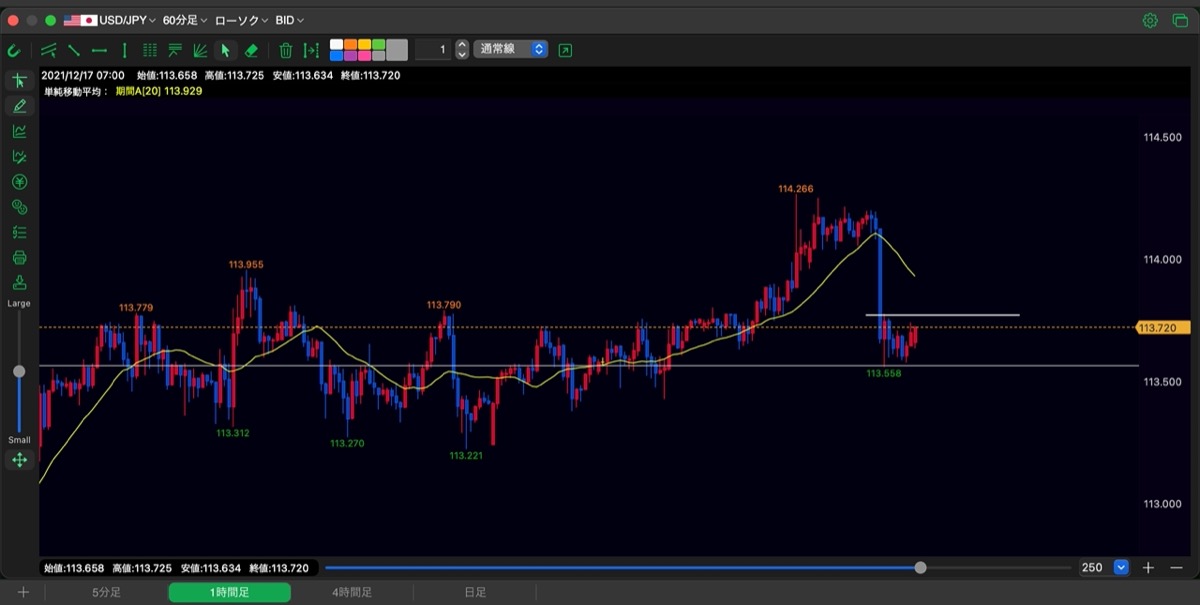This screenshot has height=605, width=1200.
Task: Click the plus zoom button beside 250
Action: click(1148, 567)
